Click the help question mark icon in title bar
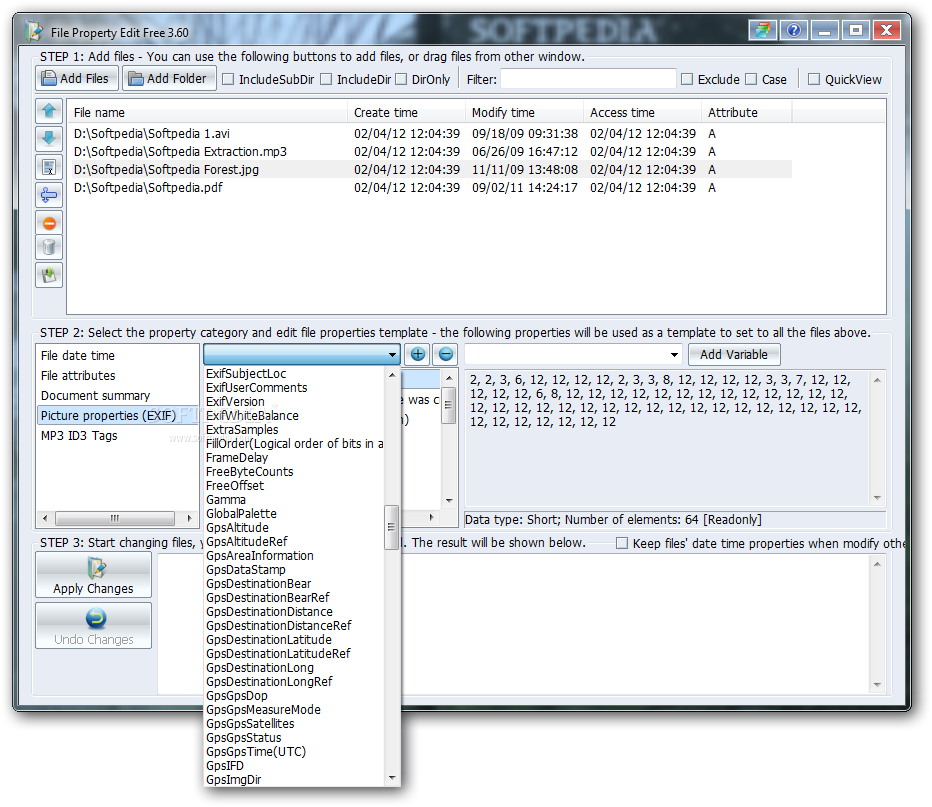 click(x=794, y=30)
